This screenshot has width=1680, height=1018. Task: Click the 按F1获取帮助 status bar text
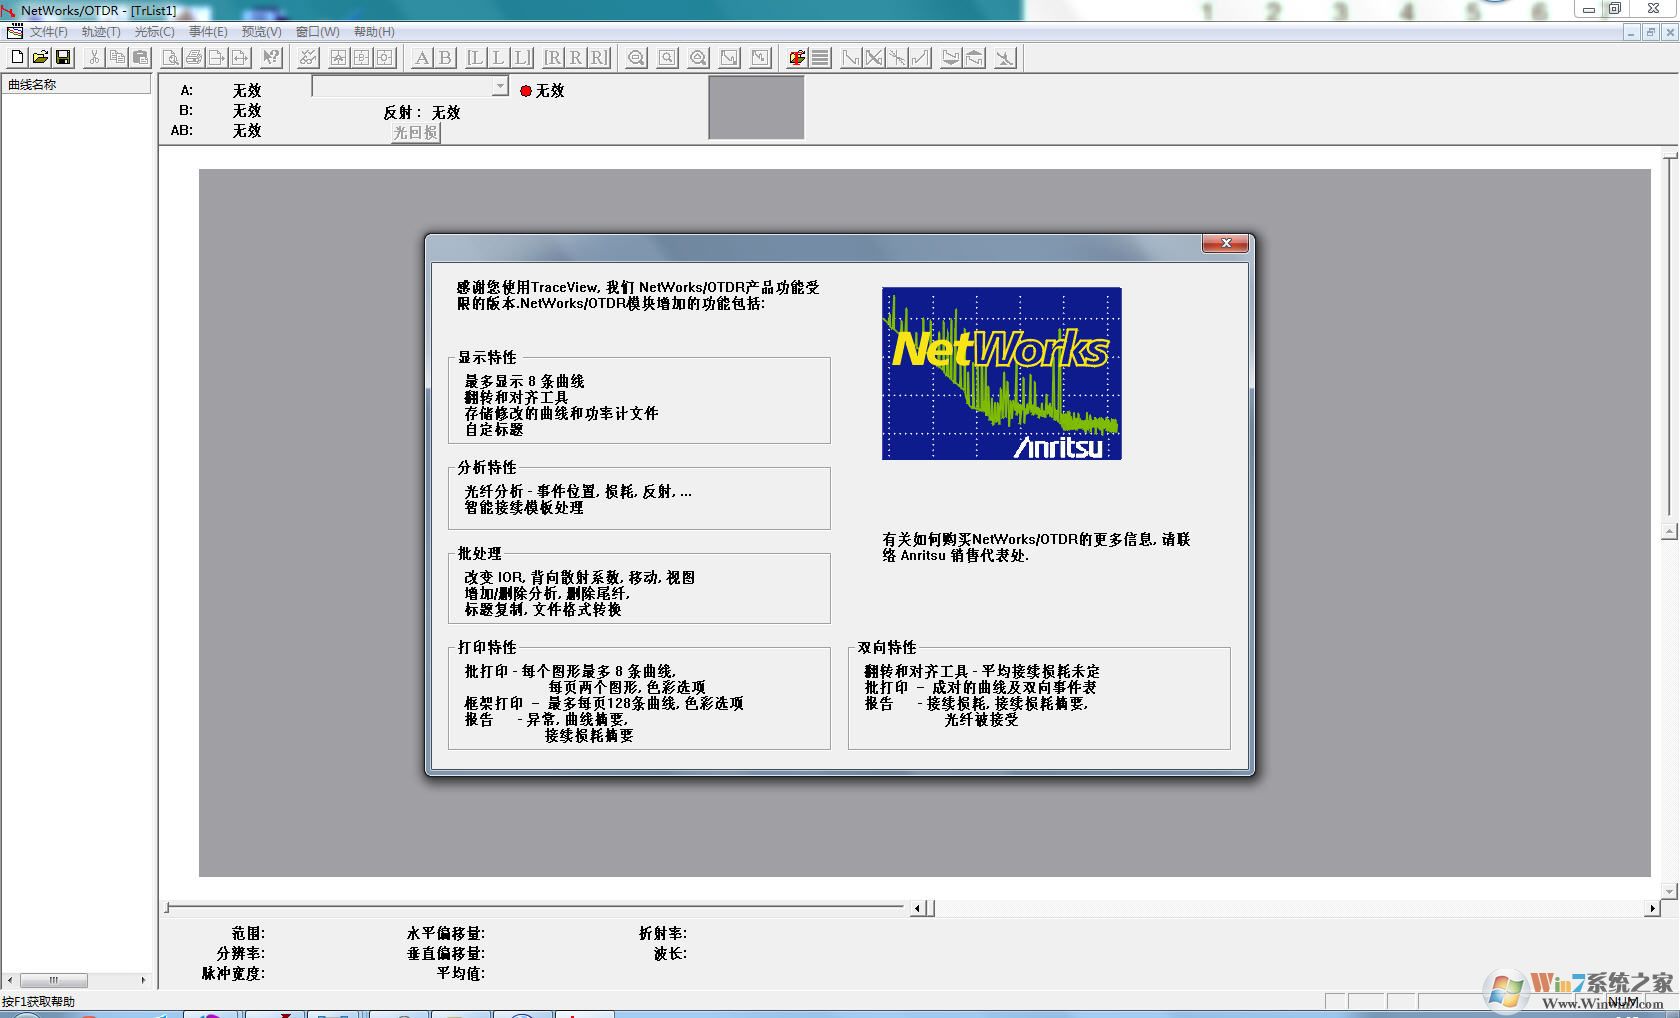38,1001
